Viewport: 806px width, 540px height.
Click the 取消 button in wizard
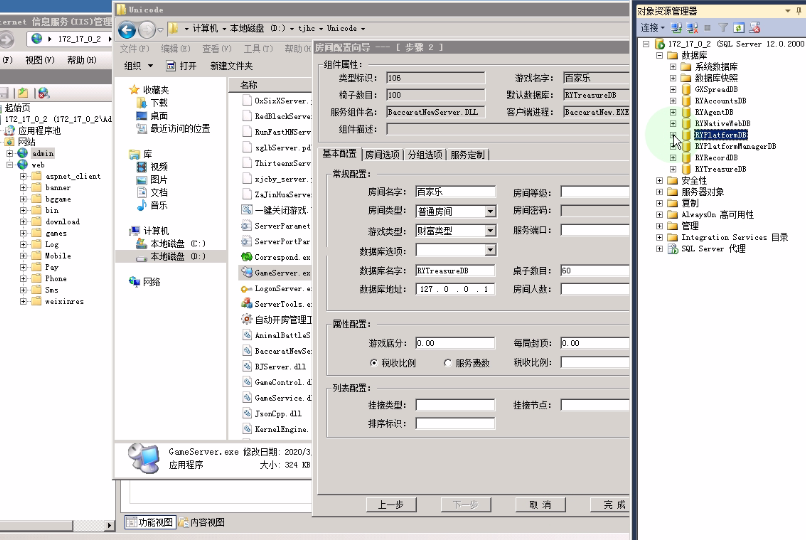(x=539, y=505)
